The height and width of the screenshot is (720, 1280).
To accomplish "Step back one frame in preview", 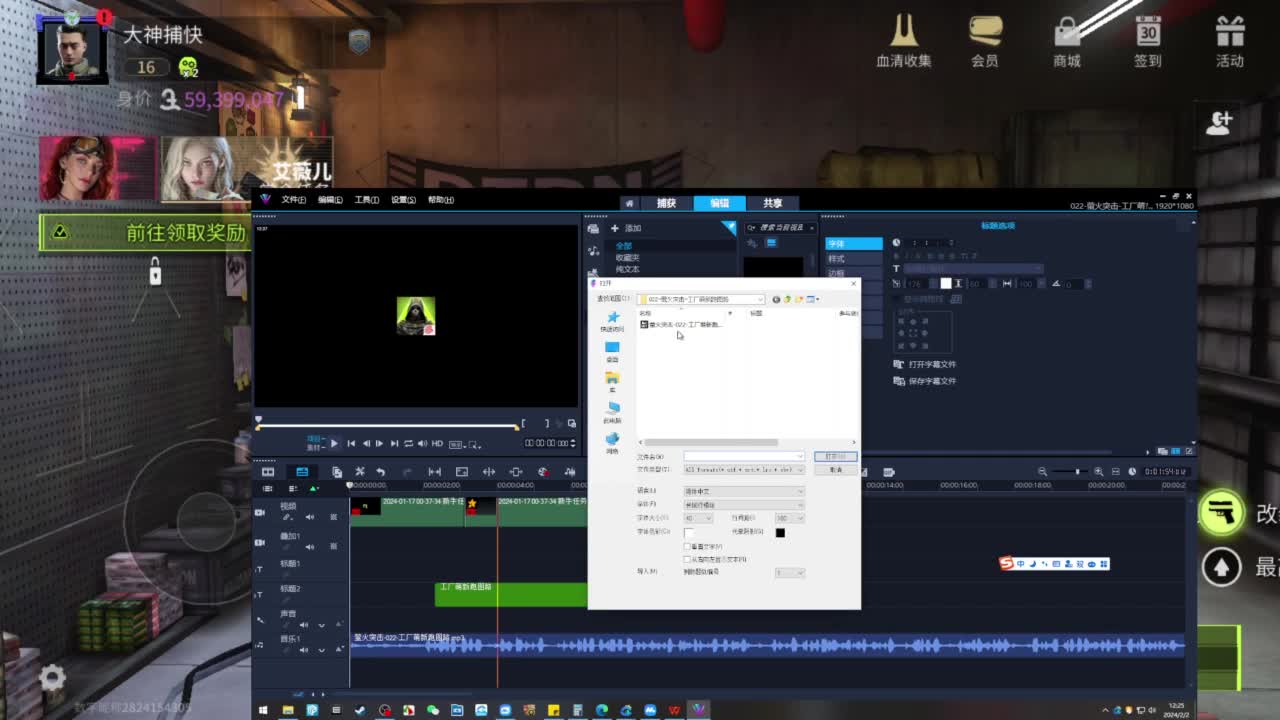I will click(365, 443).
